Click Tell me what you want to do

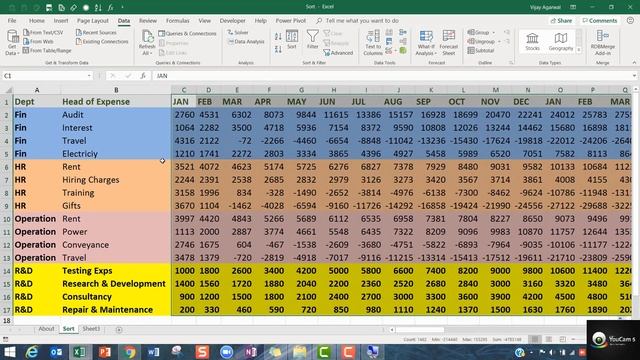pyautogui.click(x=362, y=20)
